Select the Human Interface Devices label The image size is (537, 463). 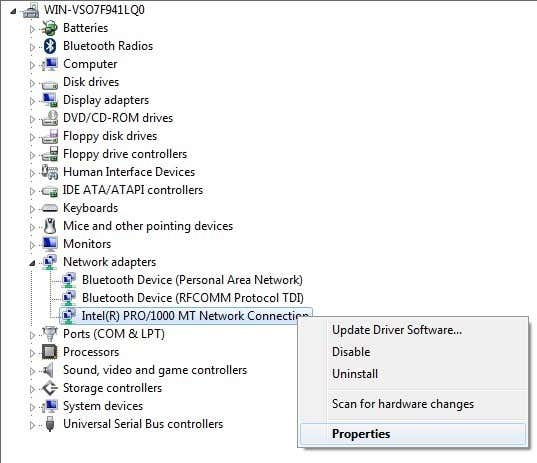tap(129, 172)
